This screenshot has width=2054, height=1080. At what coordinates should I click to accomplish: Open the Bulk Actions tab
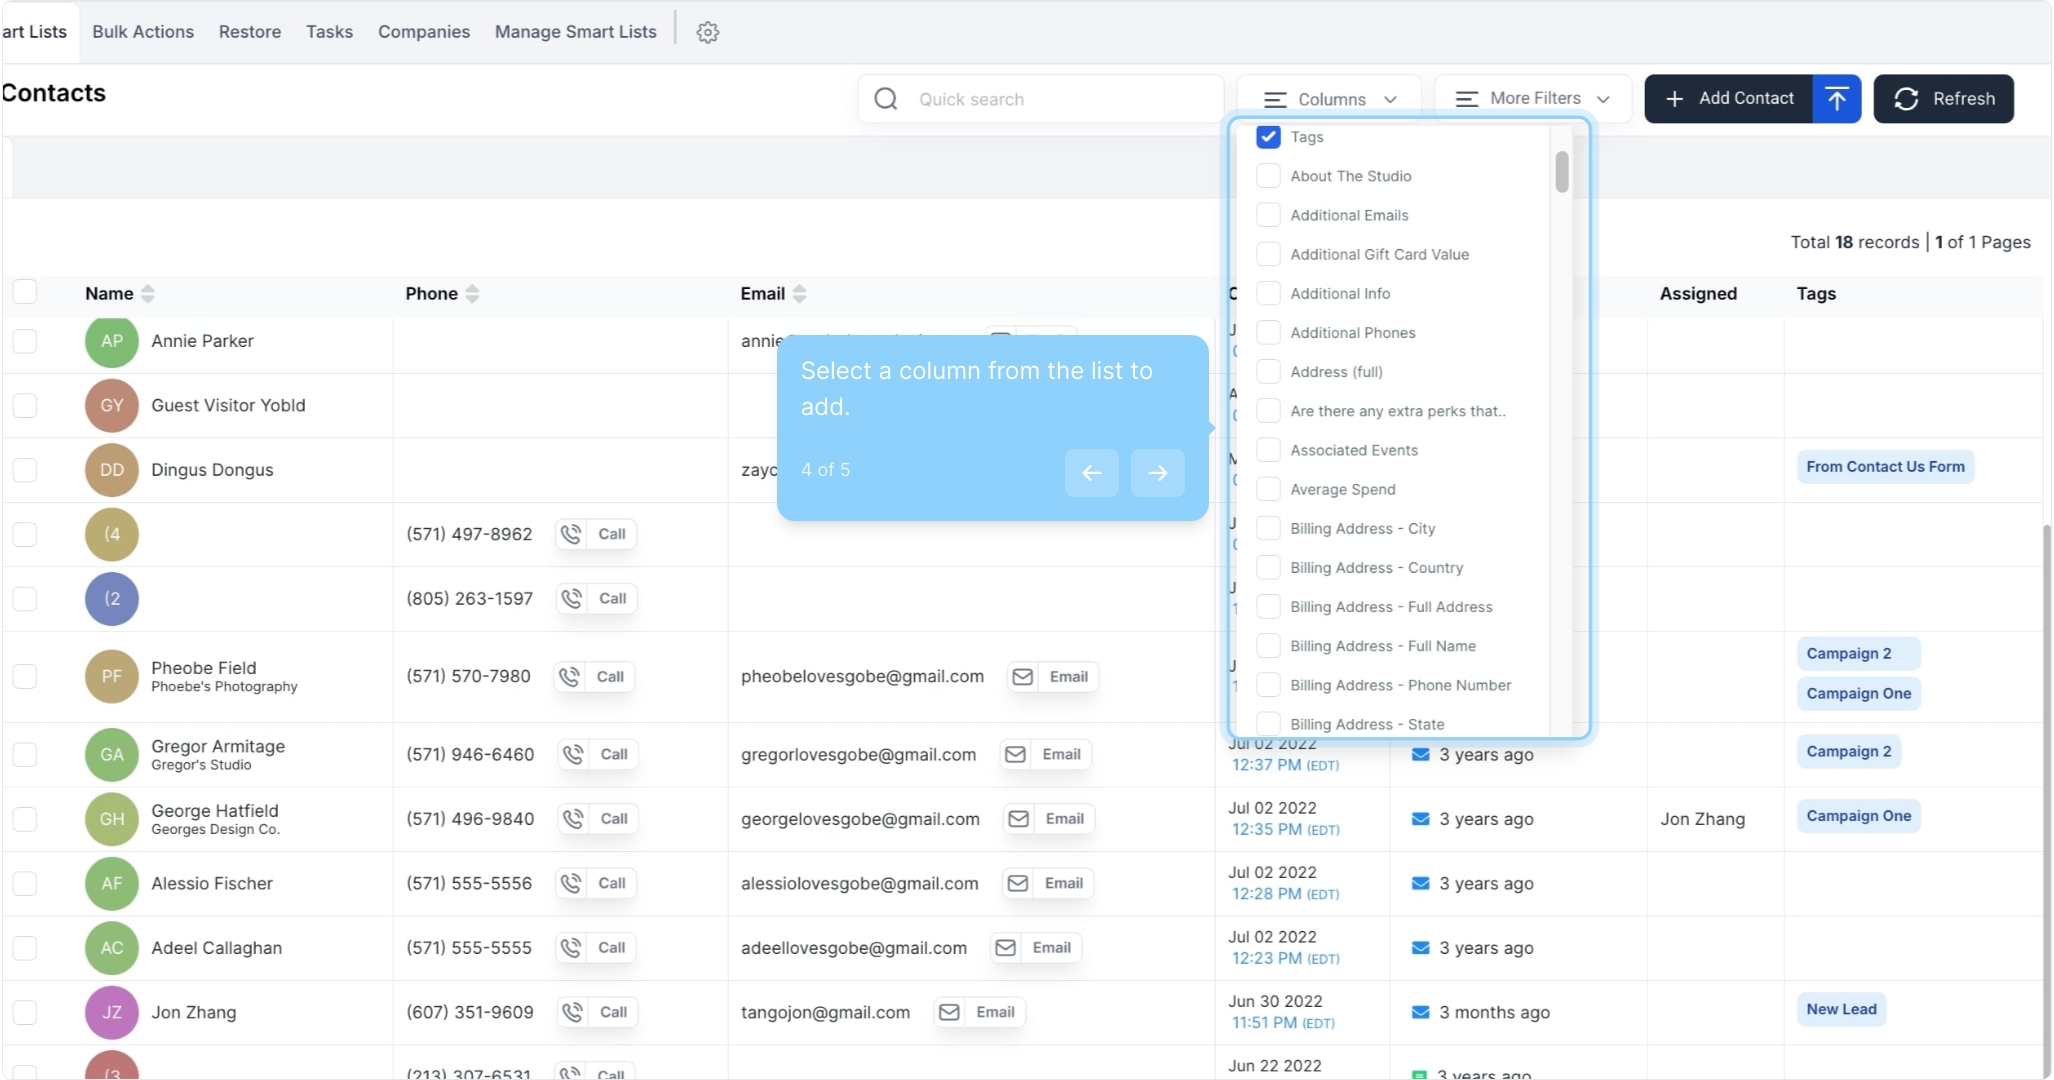(143, 32)
